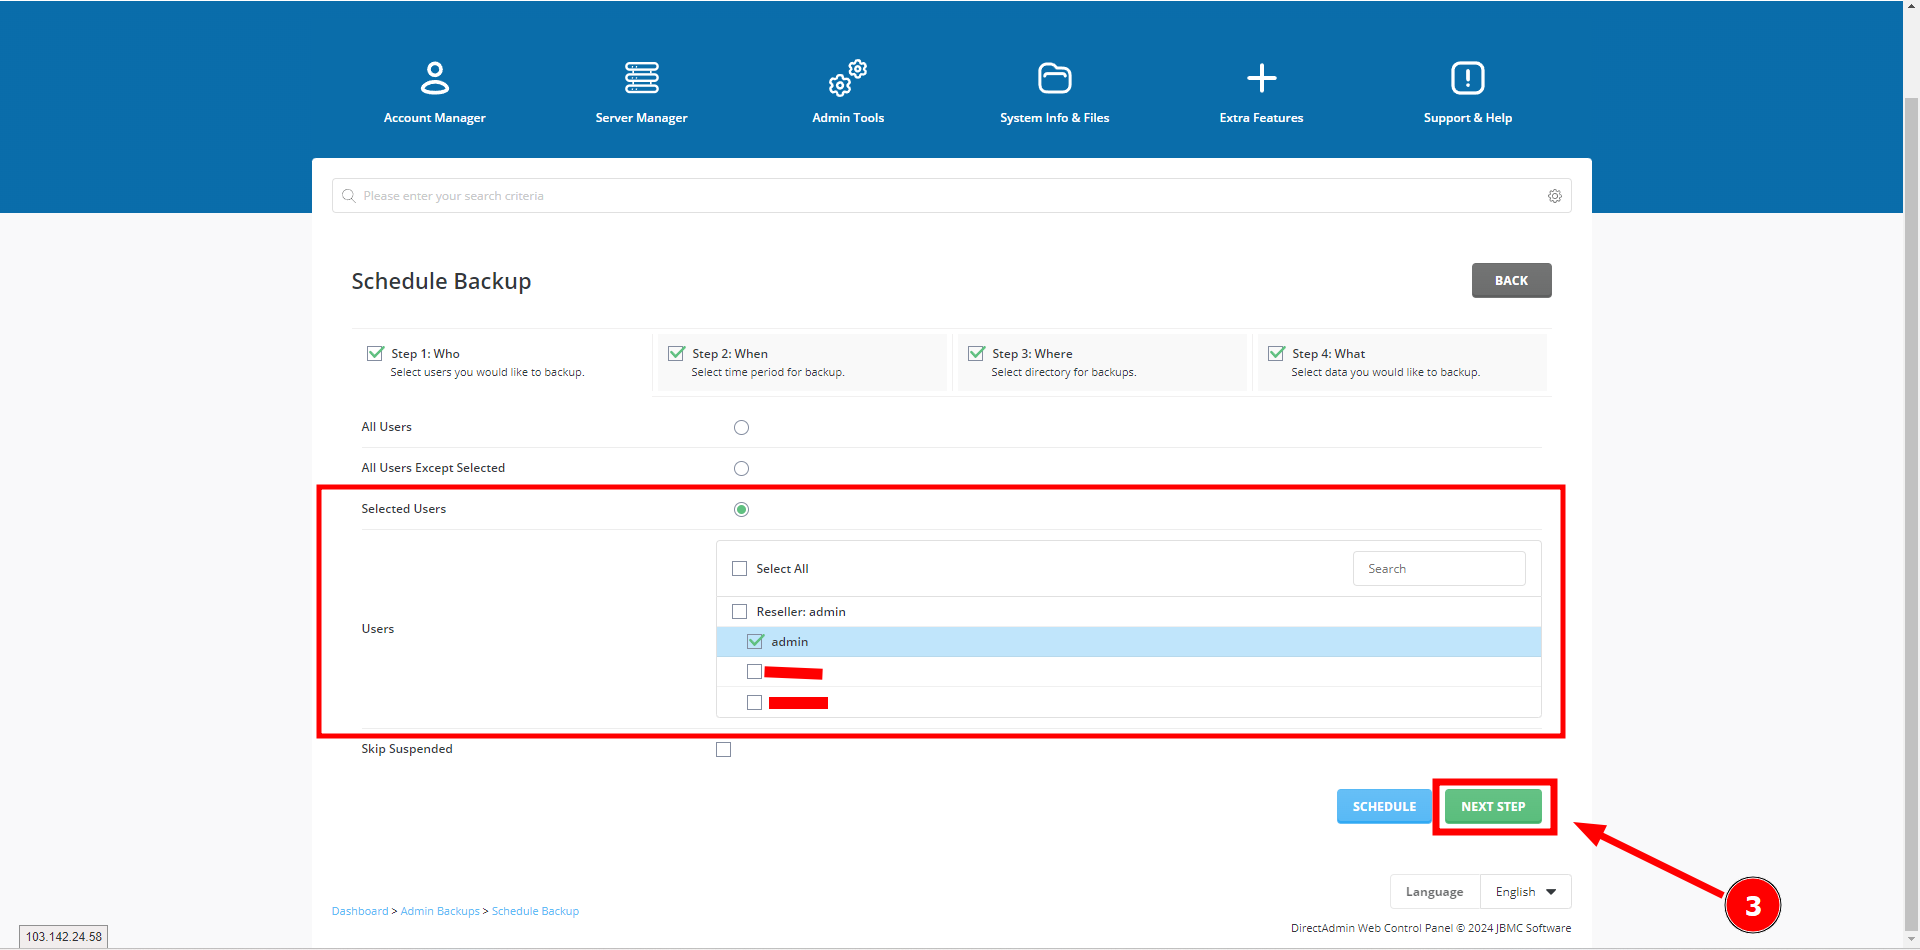Open the Admin Tools gears icon

[x=847, y=78]
